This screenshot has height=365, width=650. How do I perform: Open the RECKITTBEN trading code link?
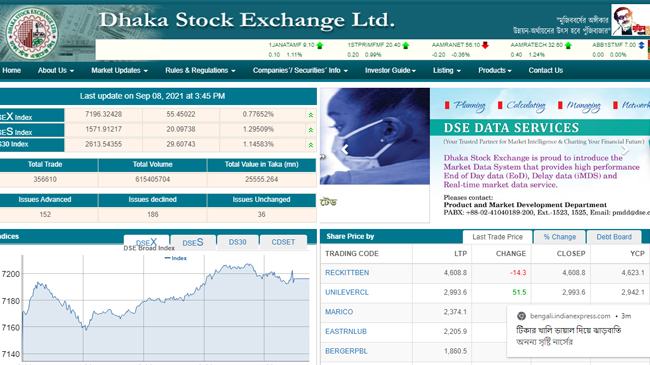coord(347,273)
